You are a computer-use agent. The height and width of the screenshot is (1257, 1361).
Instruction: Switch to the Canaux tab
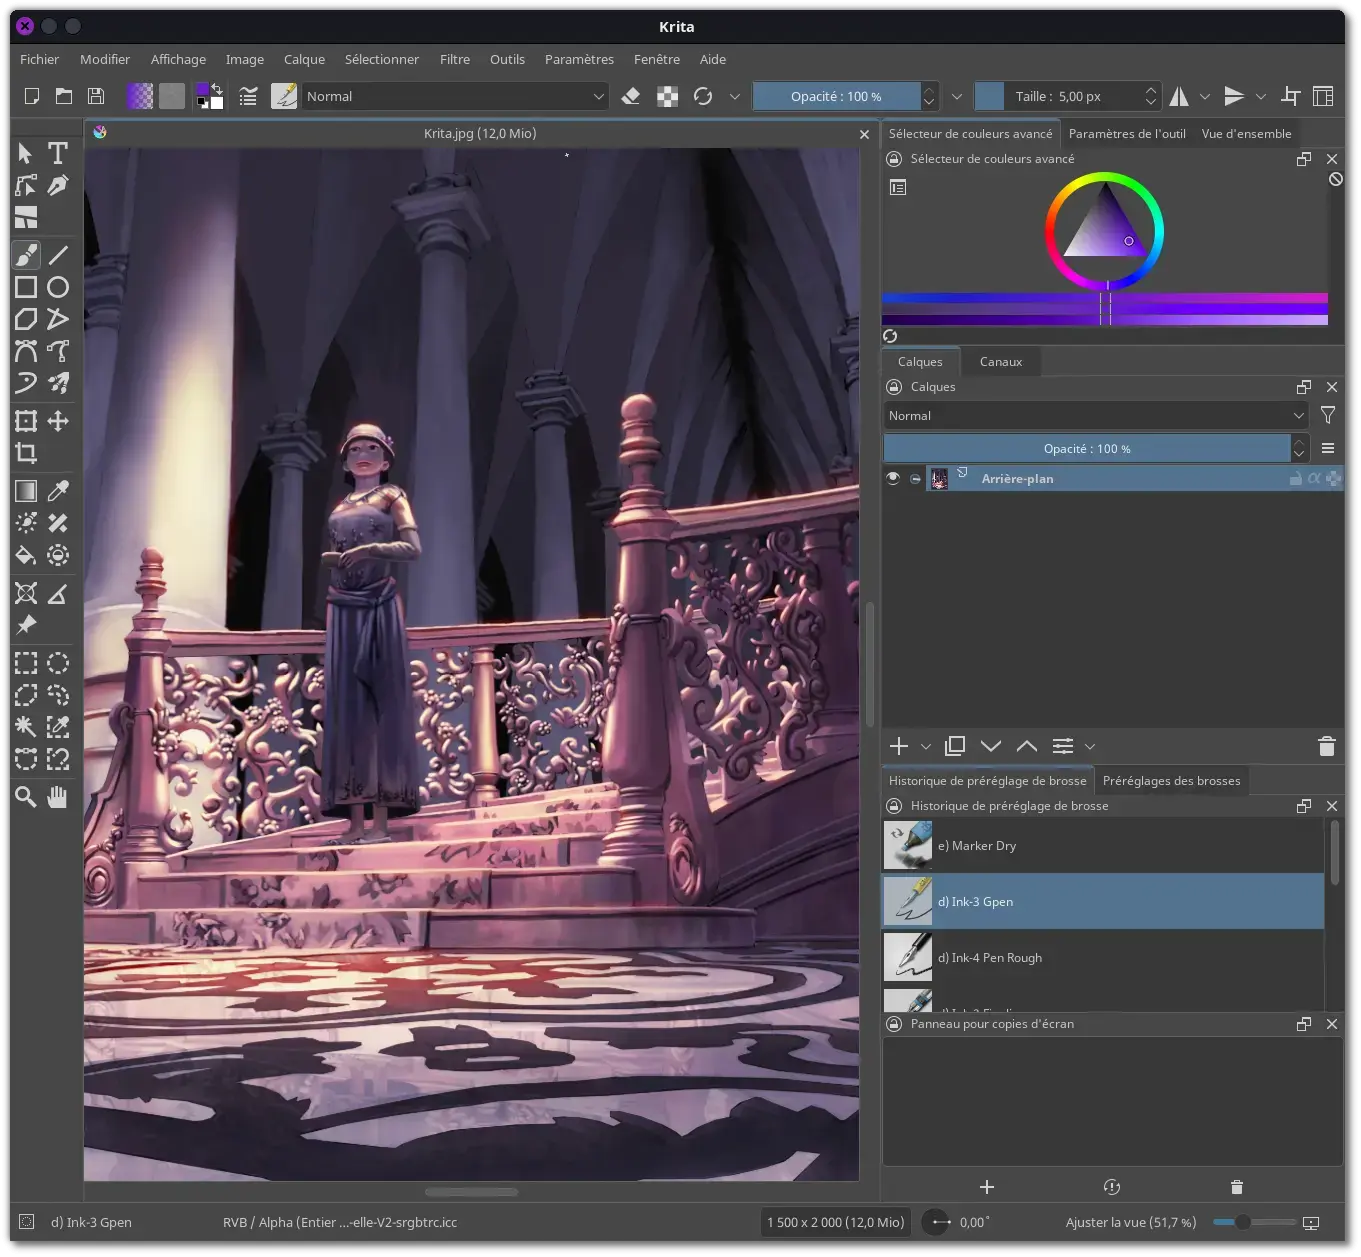click(x=1001, y=362)
